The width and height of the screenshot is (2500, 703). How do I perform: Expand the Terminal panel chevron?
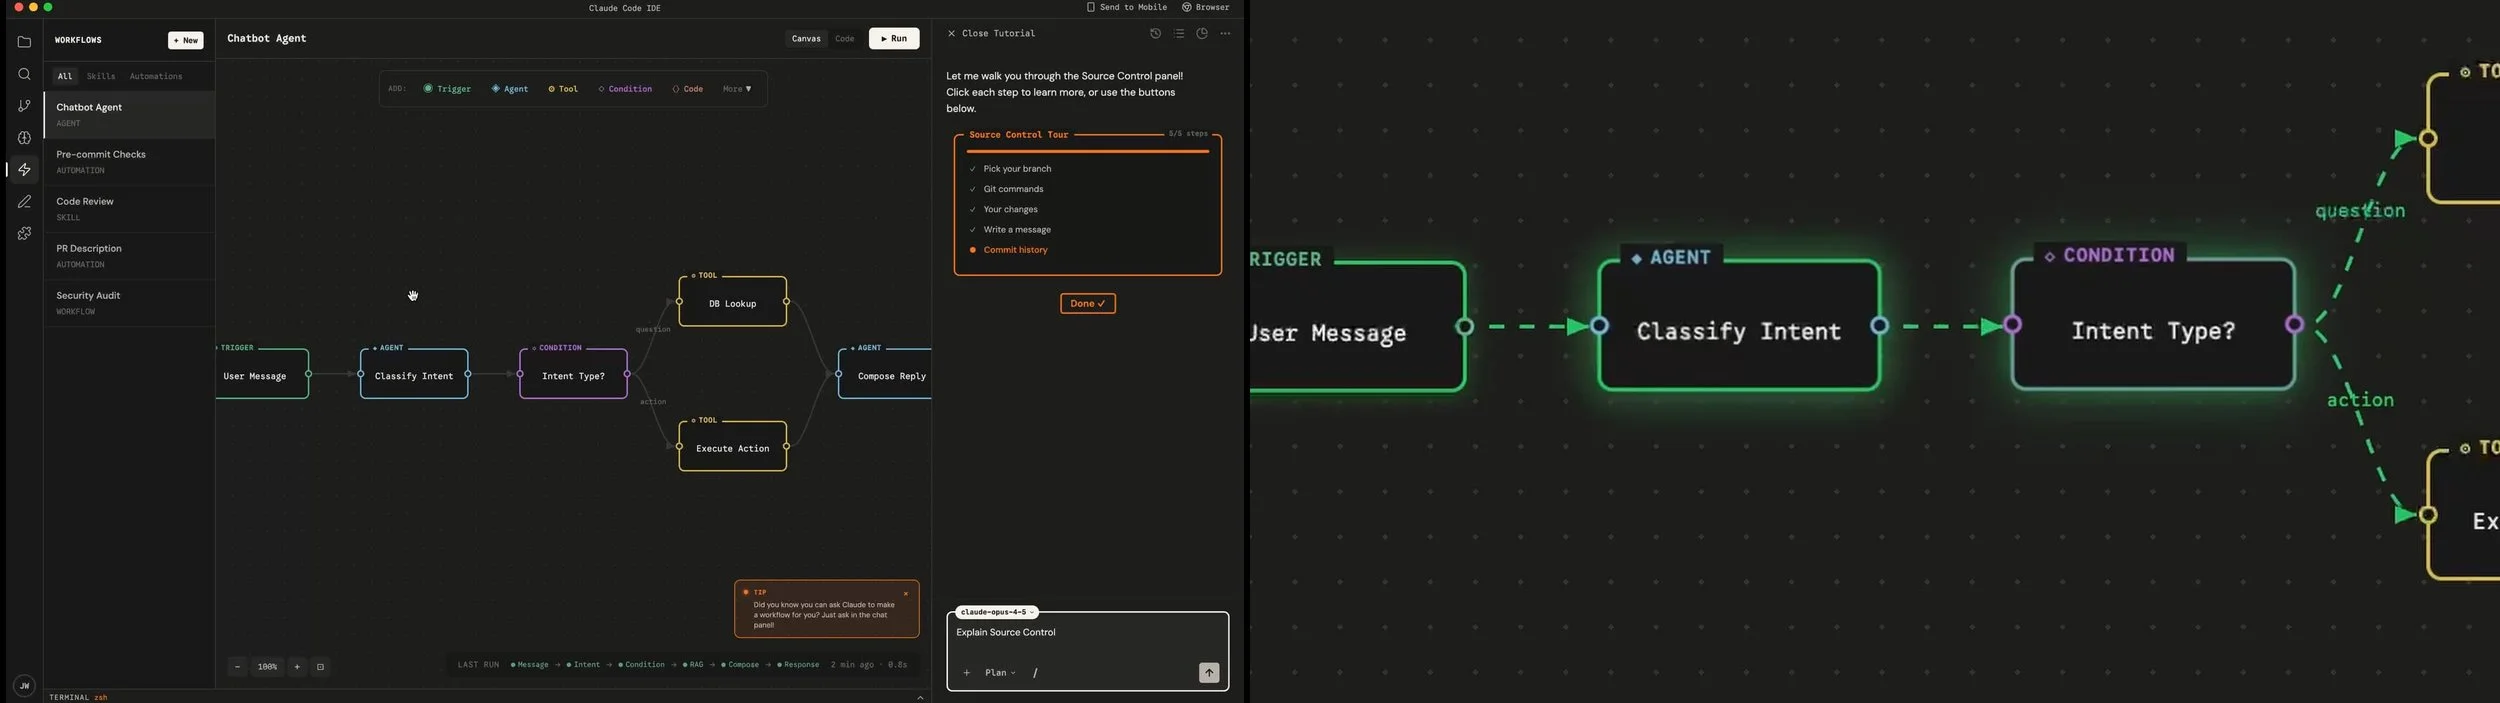click(920, 698)
